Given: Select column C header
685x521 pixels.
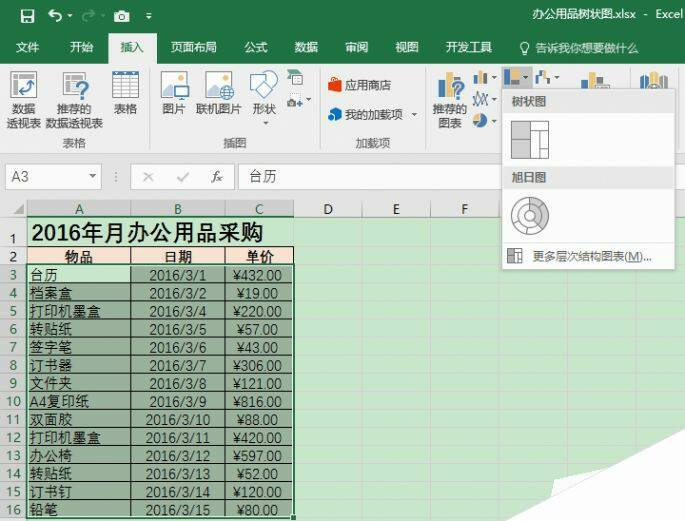Looking at the screenshot, I should [x=259, y=209].
